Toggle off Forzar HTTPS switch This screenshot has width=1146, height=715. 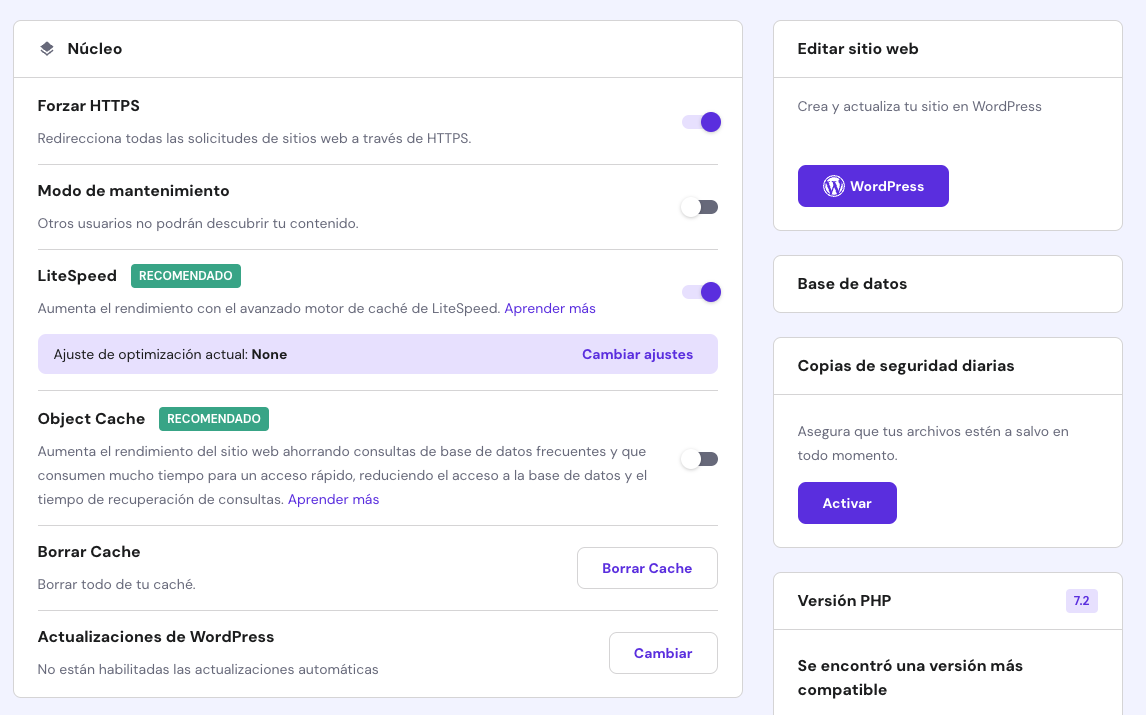pos(700,122)
